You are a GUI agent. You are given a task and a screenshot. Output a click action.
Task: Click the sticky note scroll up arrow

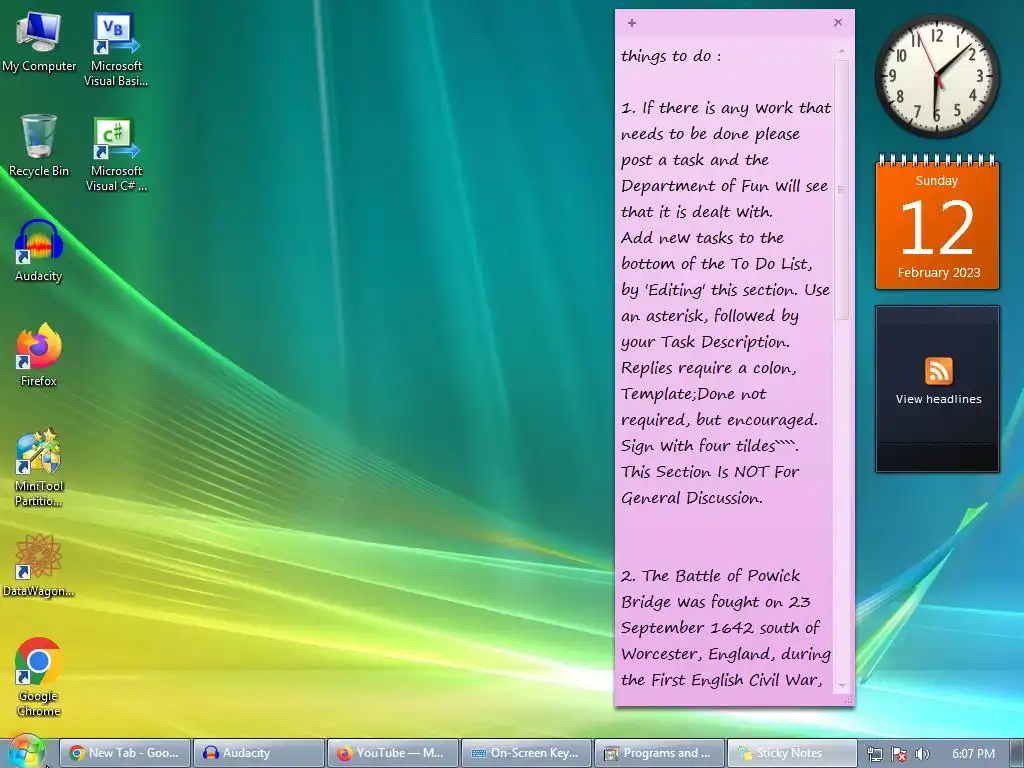pos(841,51)
